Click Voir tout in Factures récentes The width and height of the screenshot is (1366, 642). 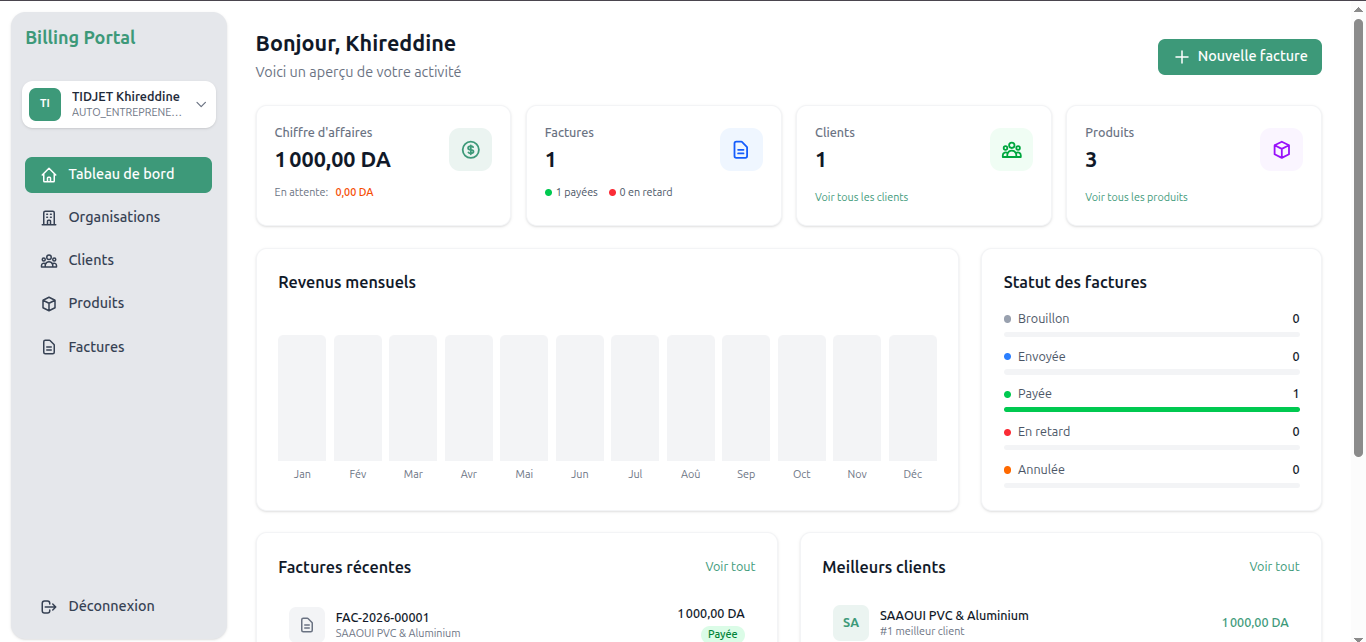pyautogui.click(x=730, y=566)
